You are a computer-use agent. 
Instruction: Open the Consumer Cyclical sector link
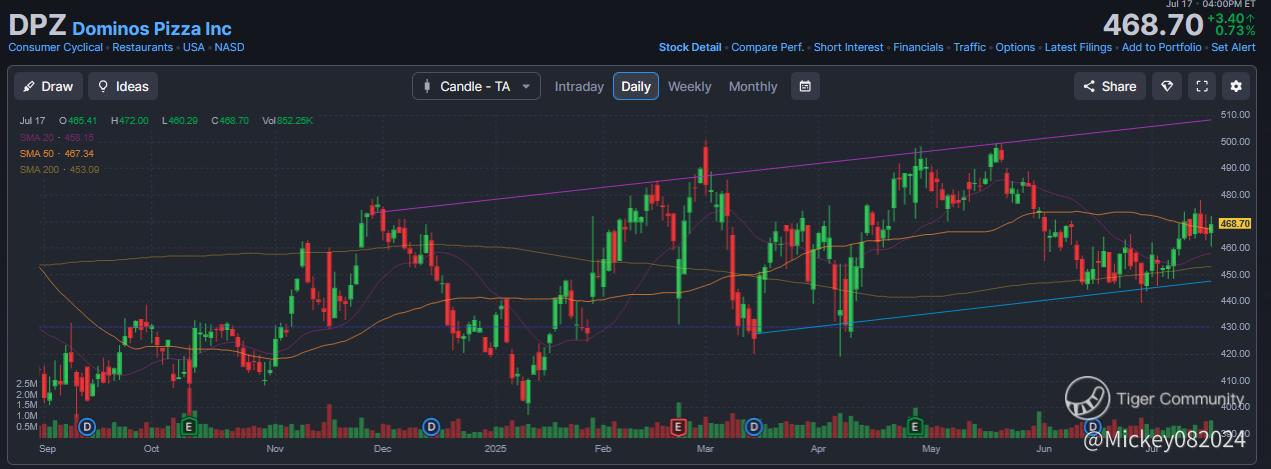tap(55, 47)
